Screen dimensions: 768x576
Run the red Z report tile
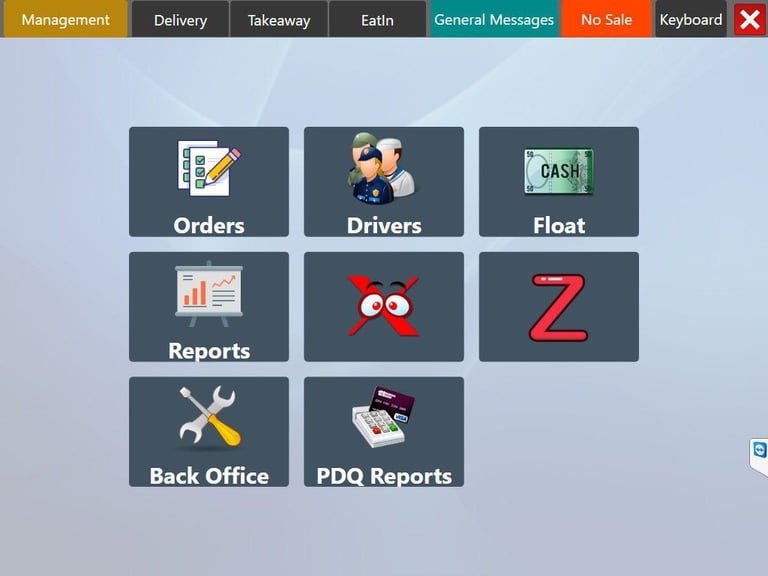(x=559, y=307)
